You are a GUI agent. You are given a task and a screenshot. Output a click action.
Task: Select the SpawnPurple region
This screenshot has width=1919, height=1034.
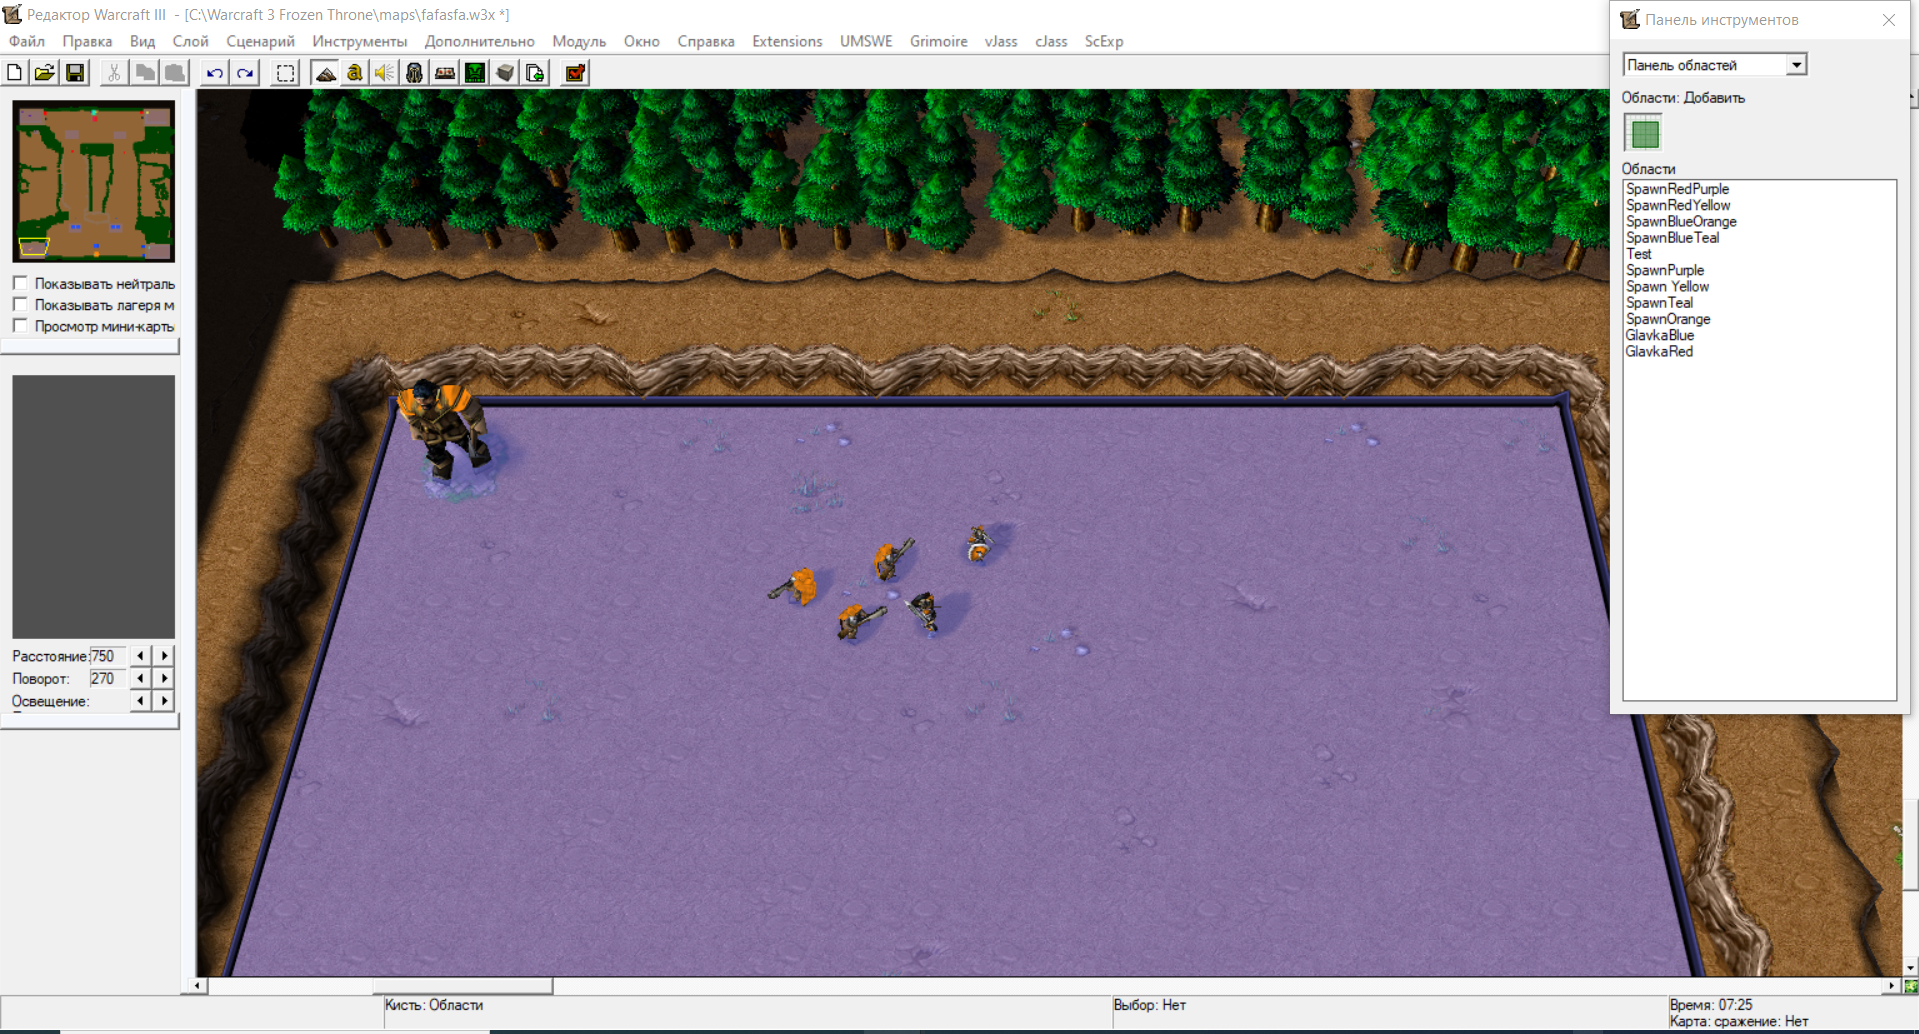[1665, 270]
